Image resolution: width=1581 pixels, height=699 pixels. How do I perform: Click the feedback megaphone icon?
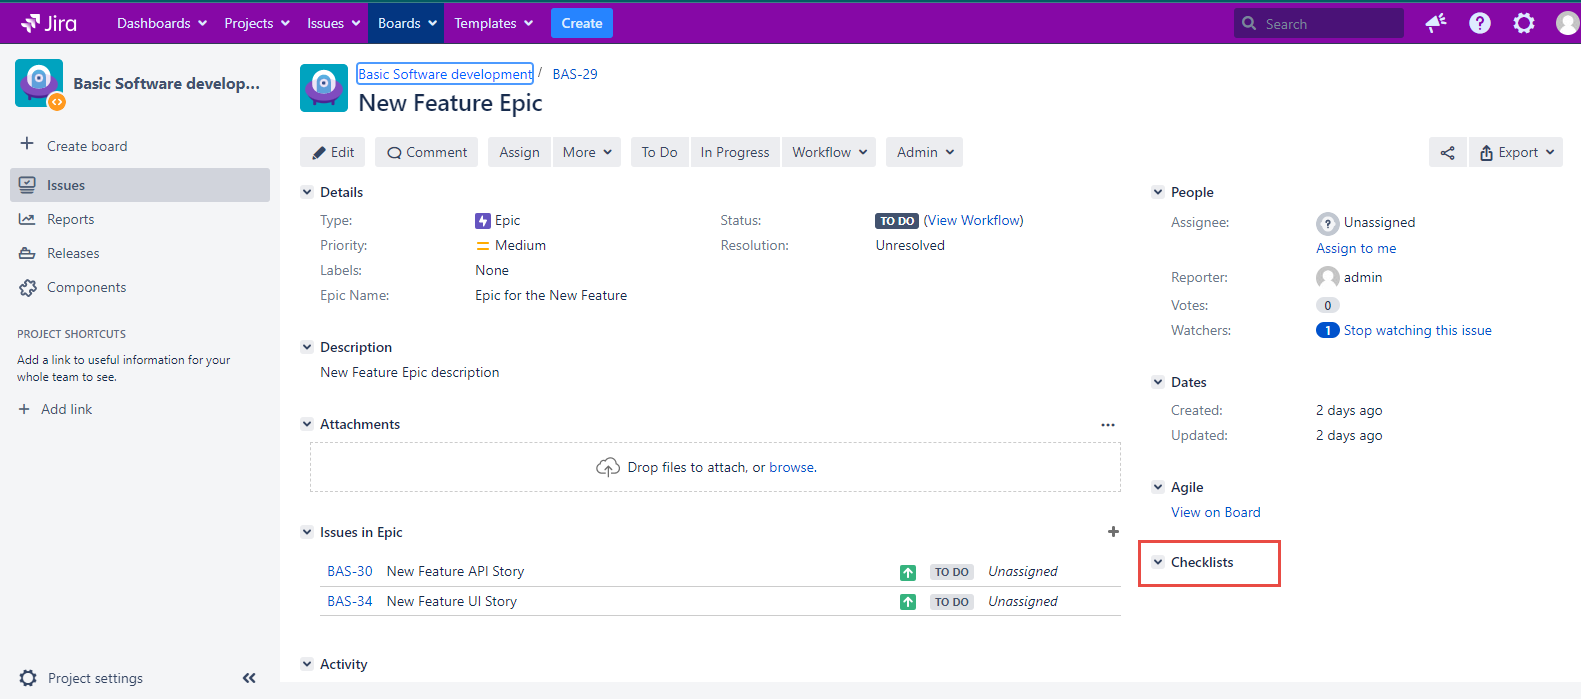[x=1436, y=23]
